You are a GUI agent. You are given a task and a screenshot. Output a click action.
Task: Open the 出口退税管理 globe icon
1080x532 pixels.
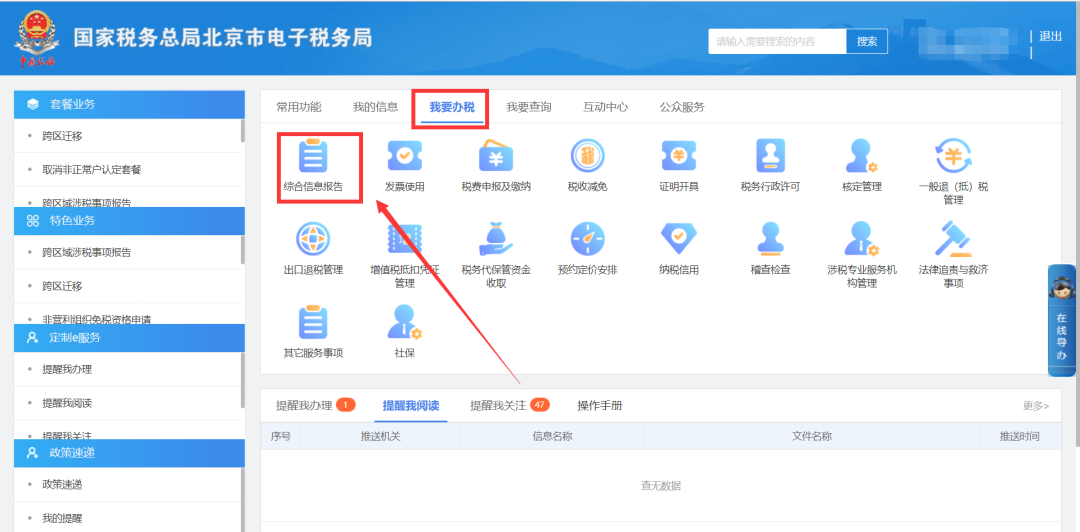point(313,239)
